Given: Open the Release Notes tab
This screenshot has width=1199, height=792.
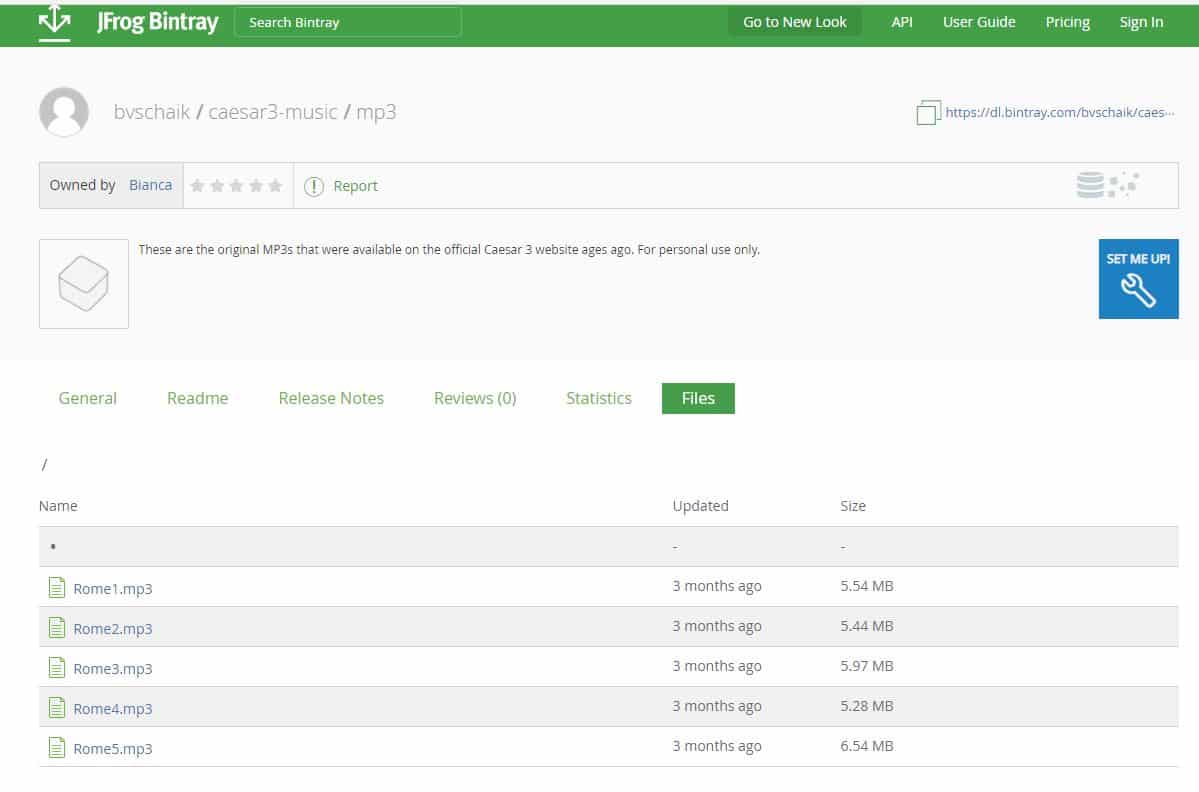Looking at the screenshot, I should click(331, 398).
